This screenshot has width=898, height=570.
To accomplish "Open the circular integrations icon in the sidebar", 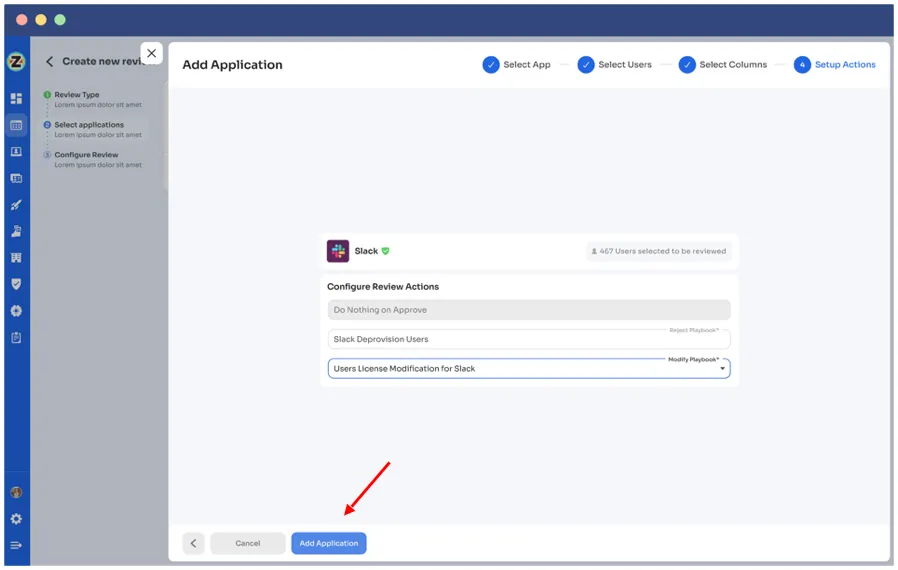I will click(16, 311).
